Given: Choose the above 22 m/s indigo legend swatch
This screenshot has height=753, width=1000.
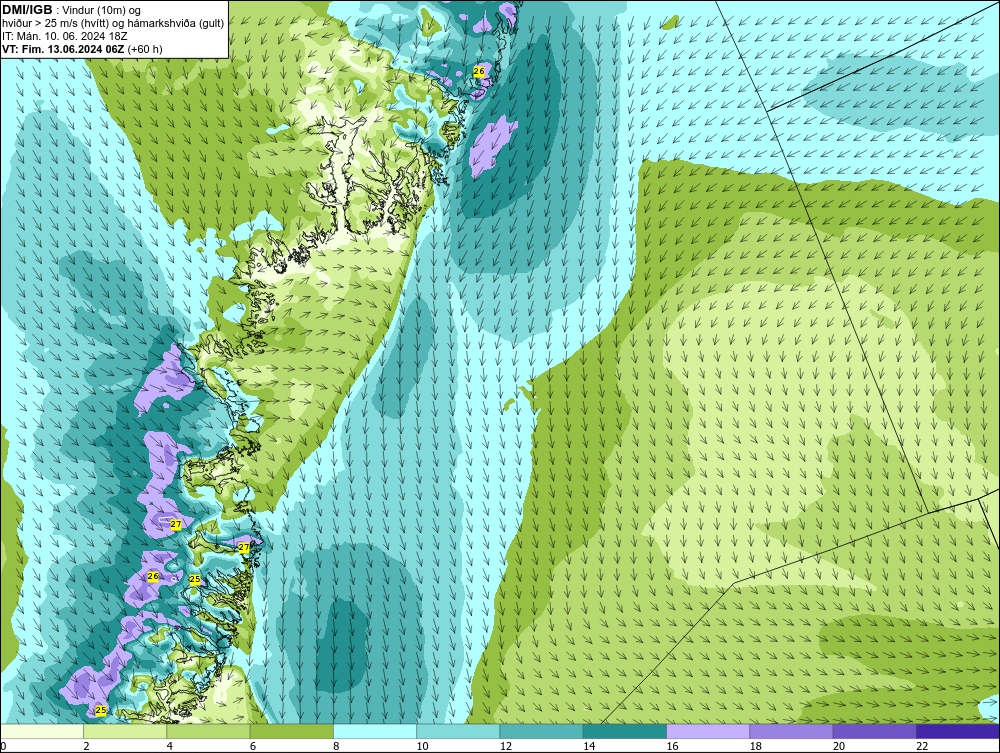Looking at the screenshot, I should pos(958,731).
